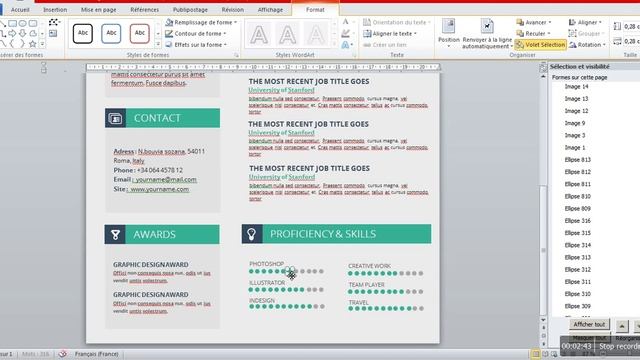This screenshot has width=640, height=360.
Task: Open Contour de forme outline options
Action: coord(196,33)
